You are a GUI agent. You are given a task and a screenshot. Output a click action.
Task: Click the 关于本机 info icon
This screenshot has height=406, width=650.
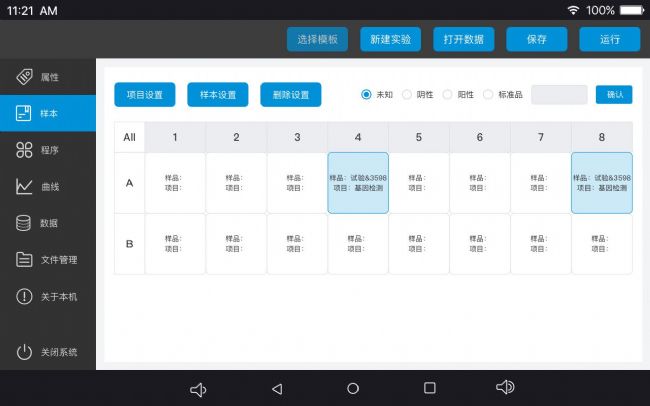(x=24, y=296)
